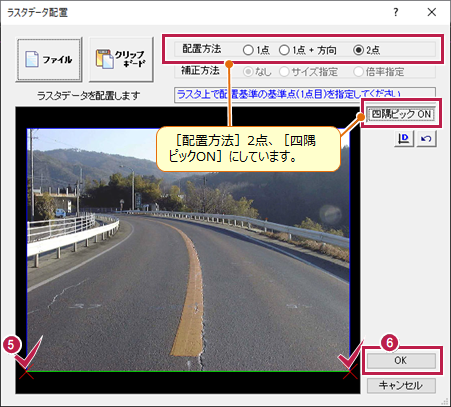Close the ラスタデータ配置 dialog

pyautogui.click(x=432, y=12)
